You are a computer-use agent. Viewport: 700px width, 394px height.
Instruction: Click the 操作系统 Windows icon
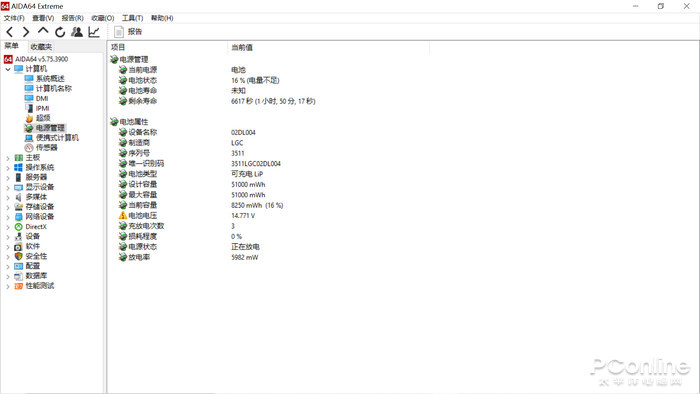pos(18,168)
